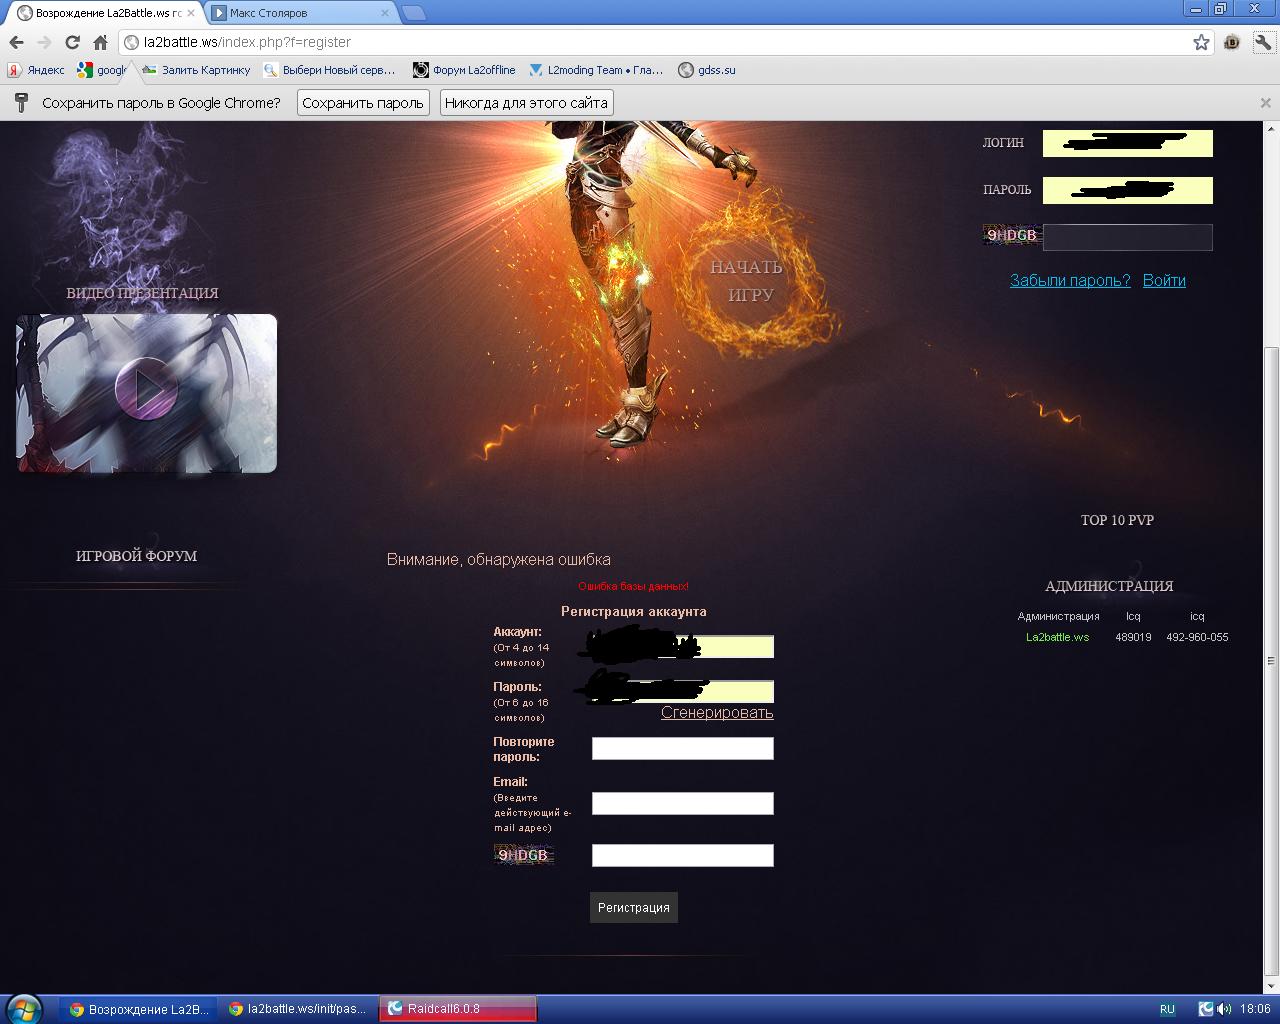
Task: Switch to the Raidcall6.0.8 taskbar item
Action: (458, 1009)
